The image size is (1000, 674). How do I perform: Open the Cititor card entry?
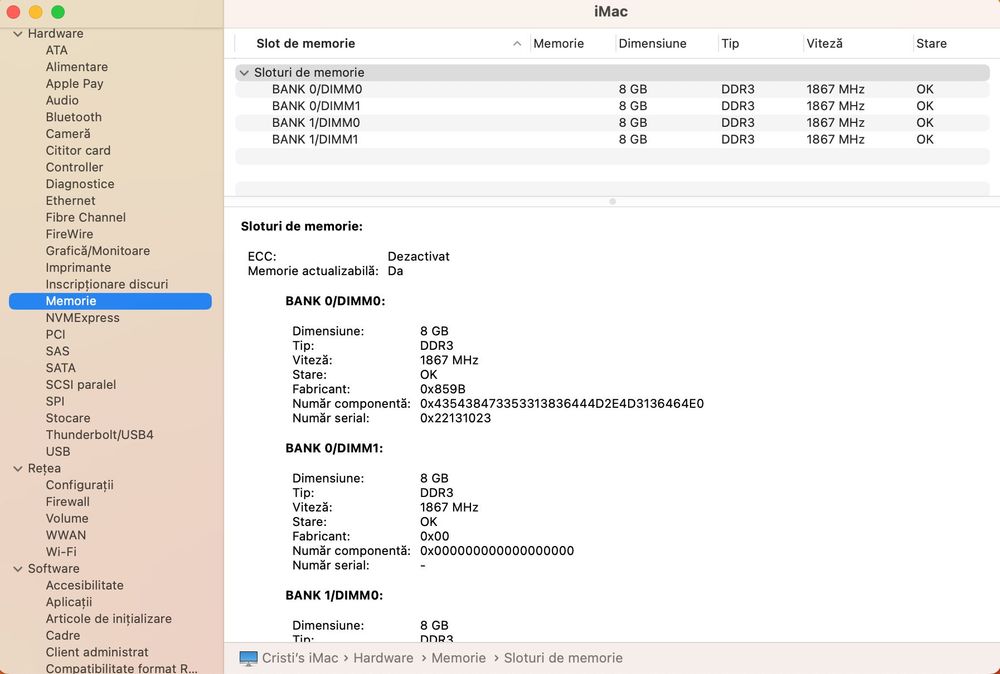tap(78, 150)
